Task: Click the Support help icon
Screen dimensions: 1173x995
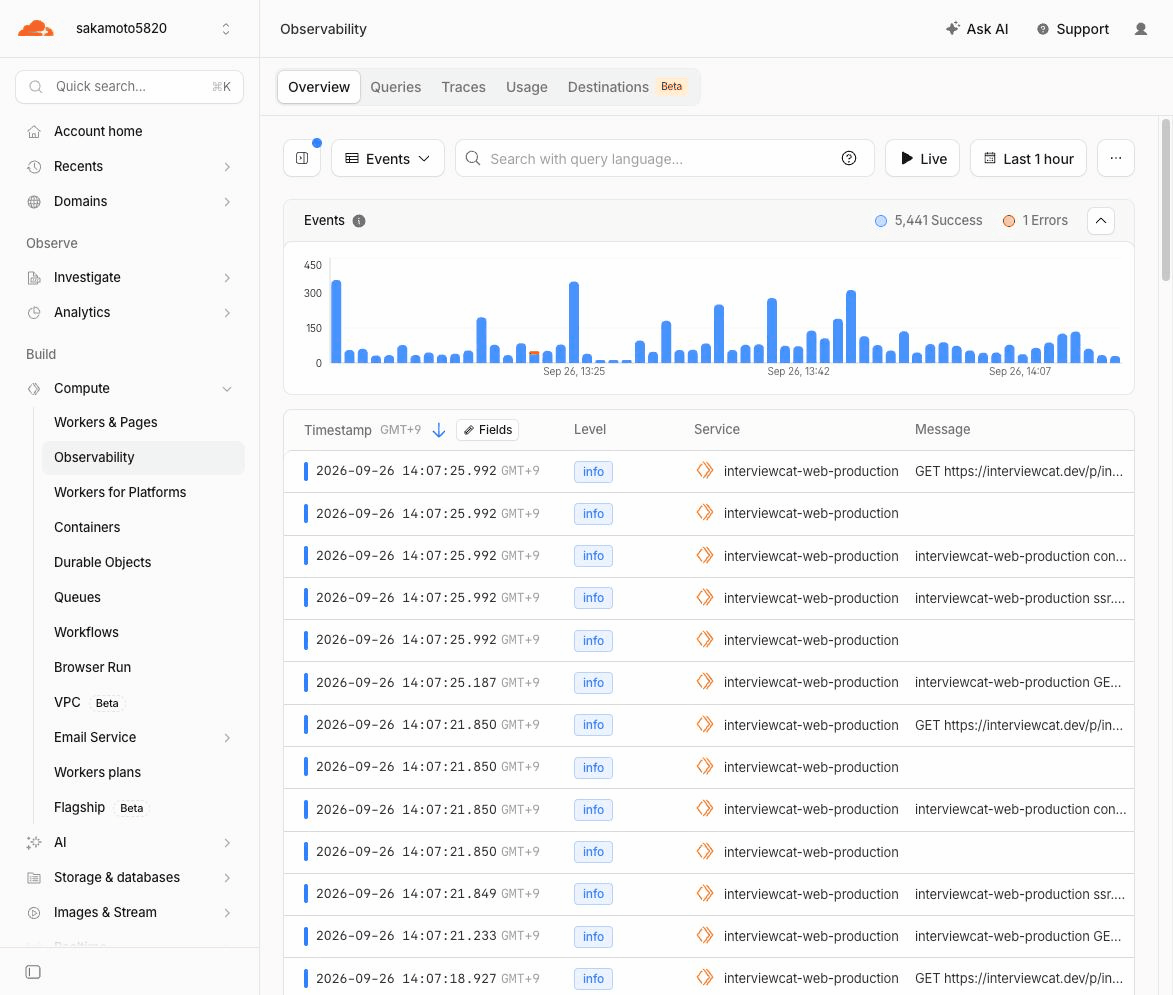Action: [x=1042, y=29]
